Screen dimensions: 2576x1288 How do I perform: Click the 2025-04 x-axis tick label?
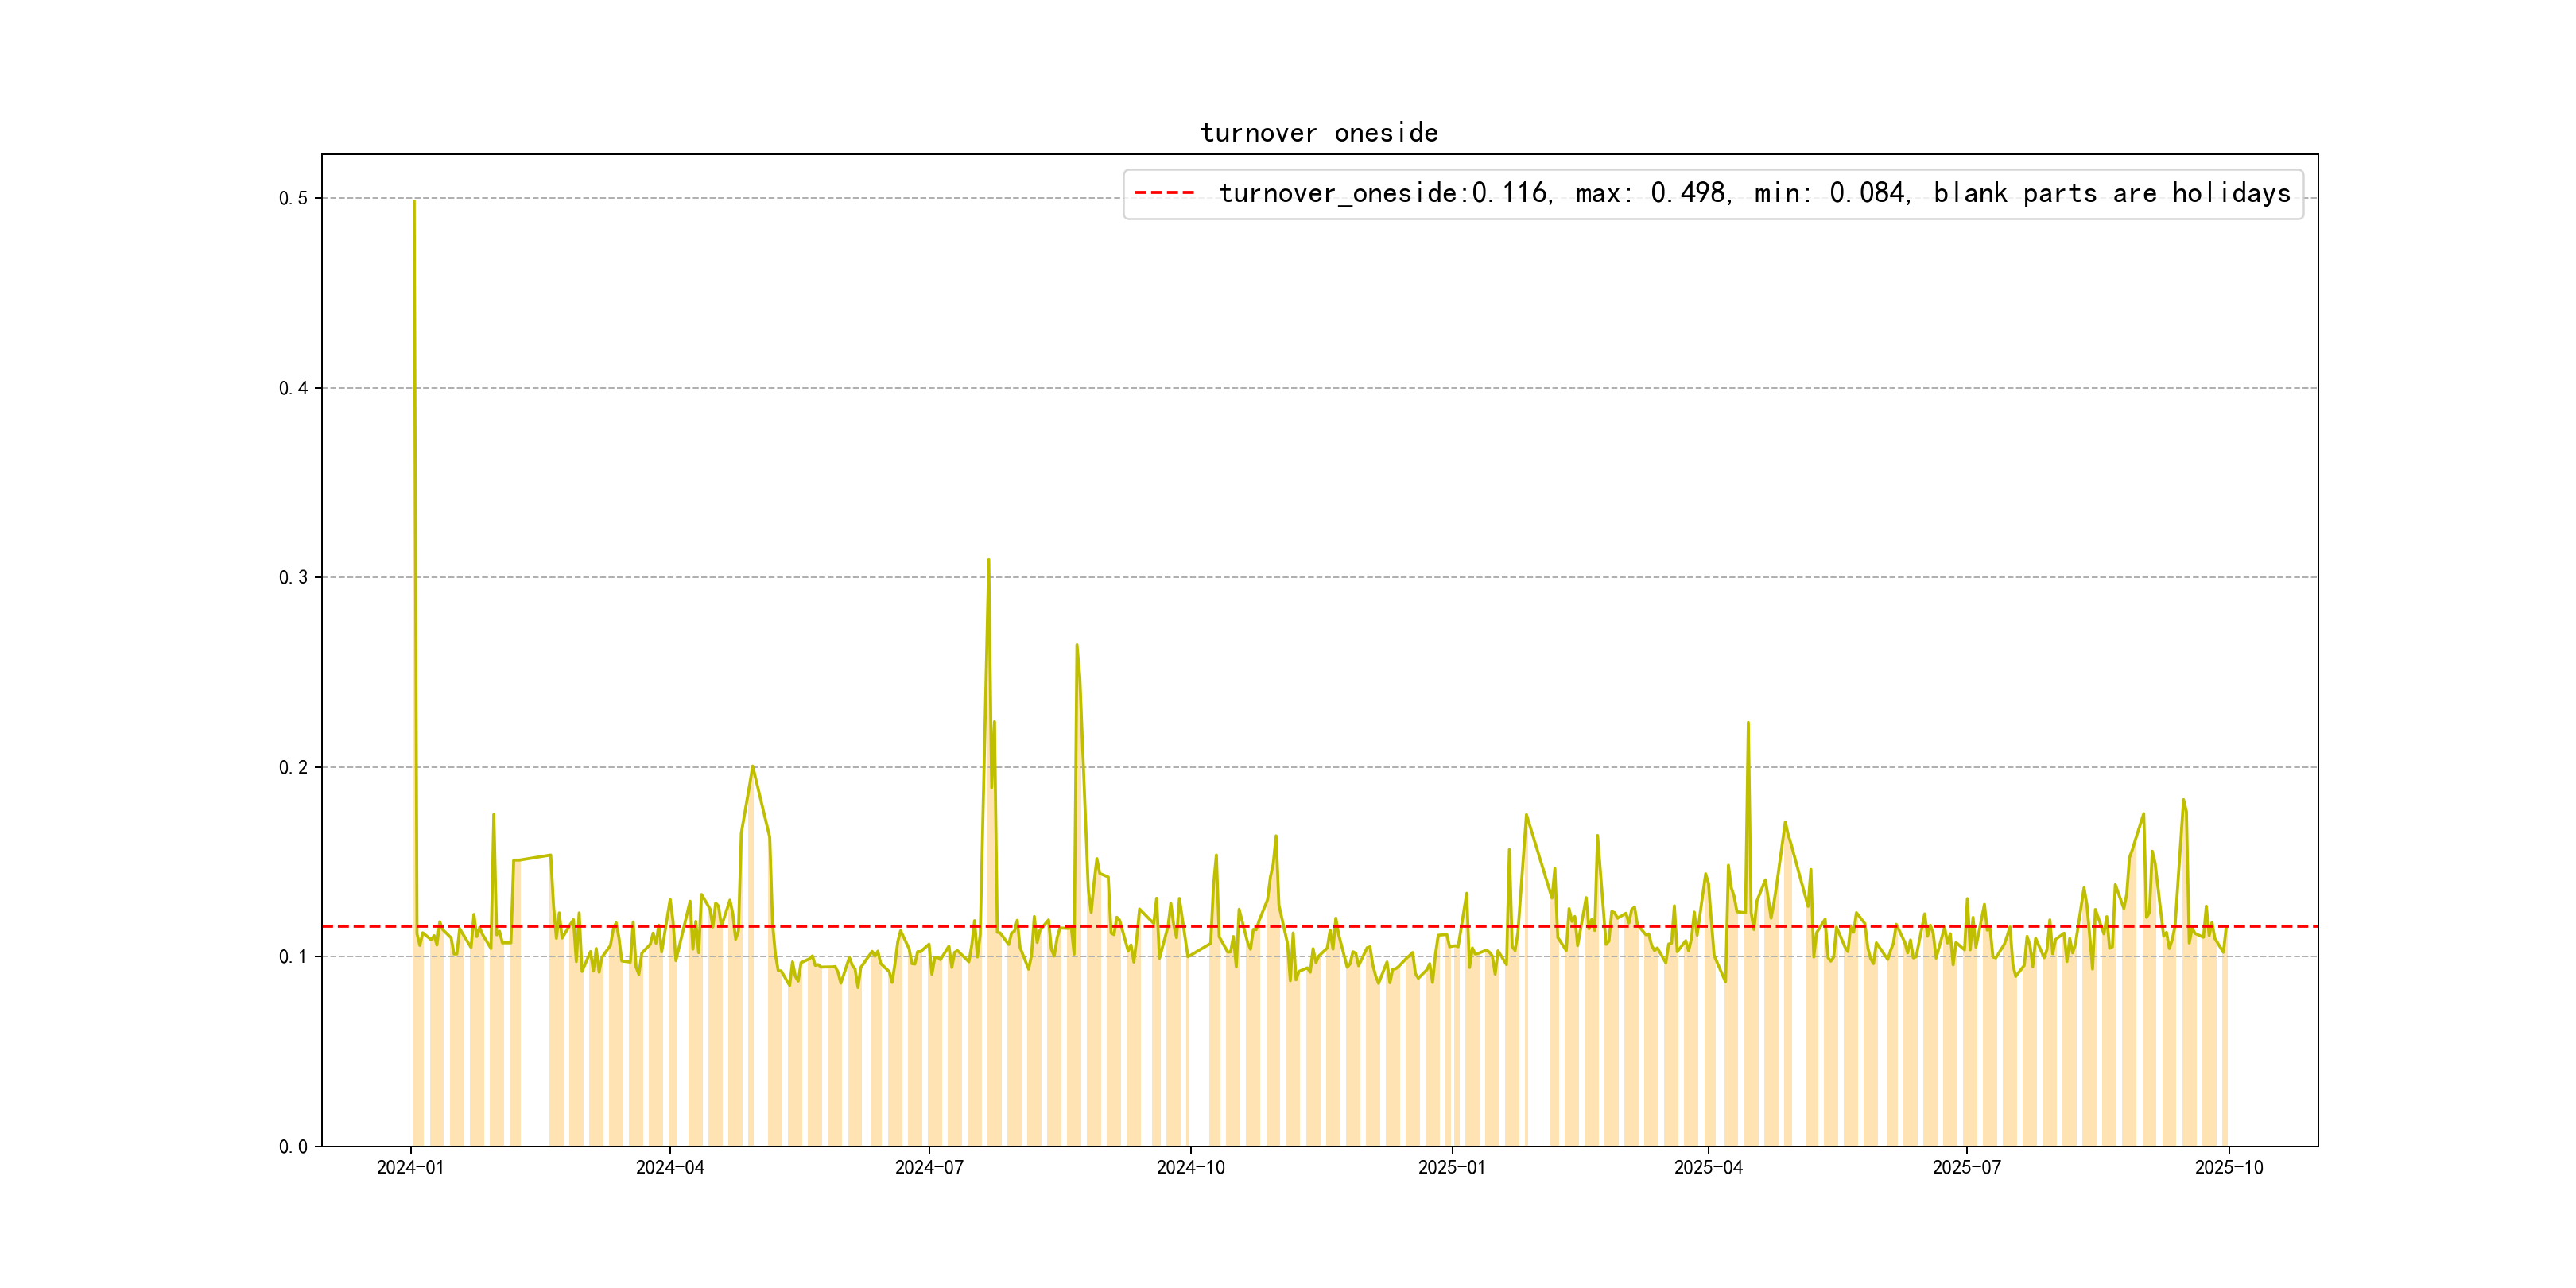(x=1708, y=1167)
